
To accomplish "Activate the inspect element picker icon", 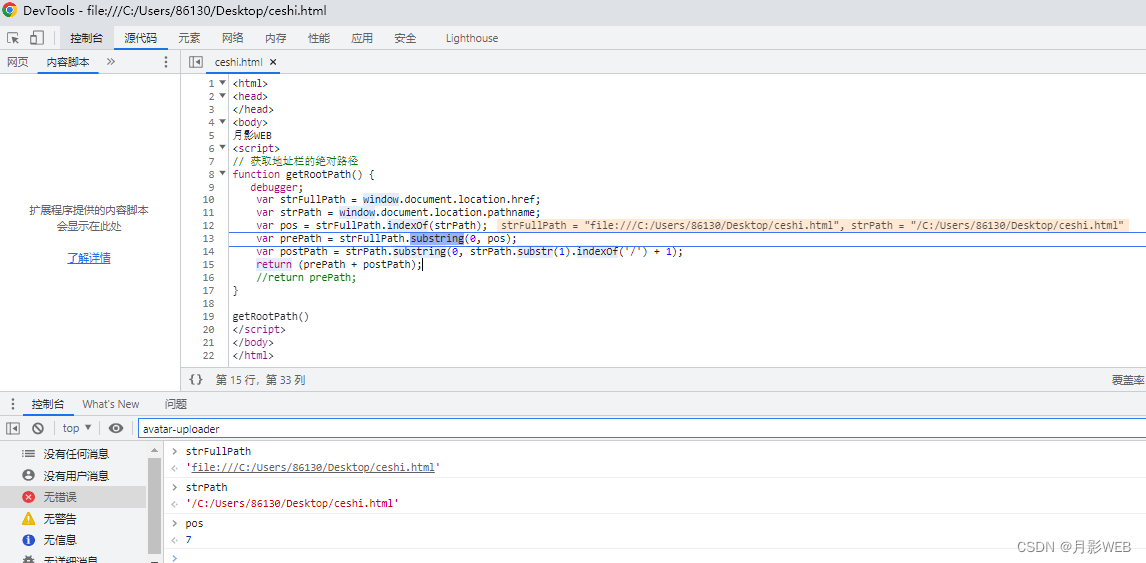I will (13, 38).
